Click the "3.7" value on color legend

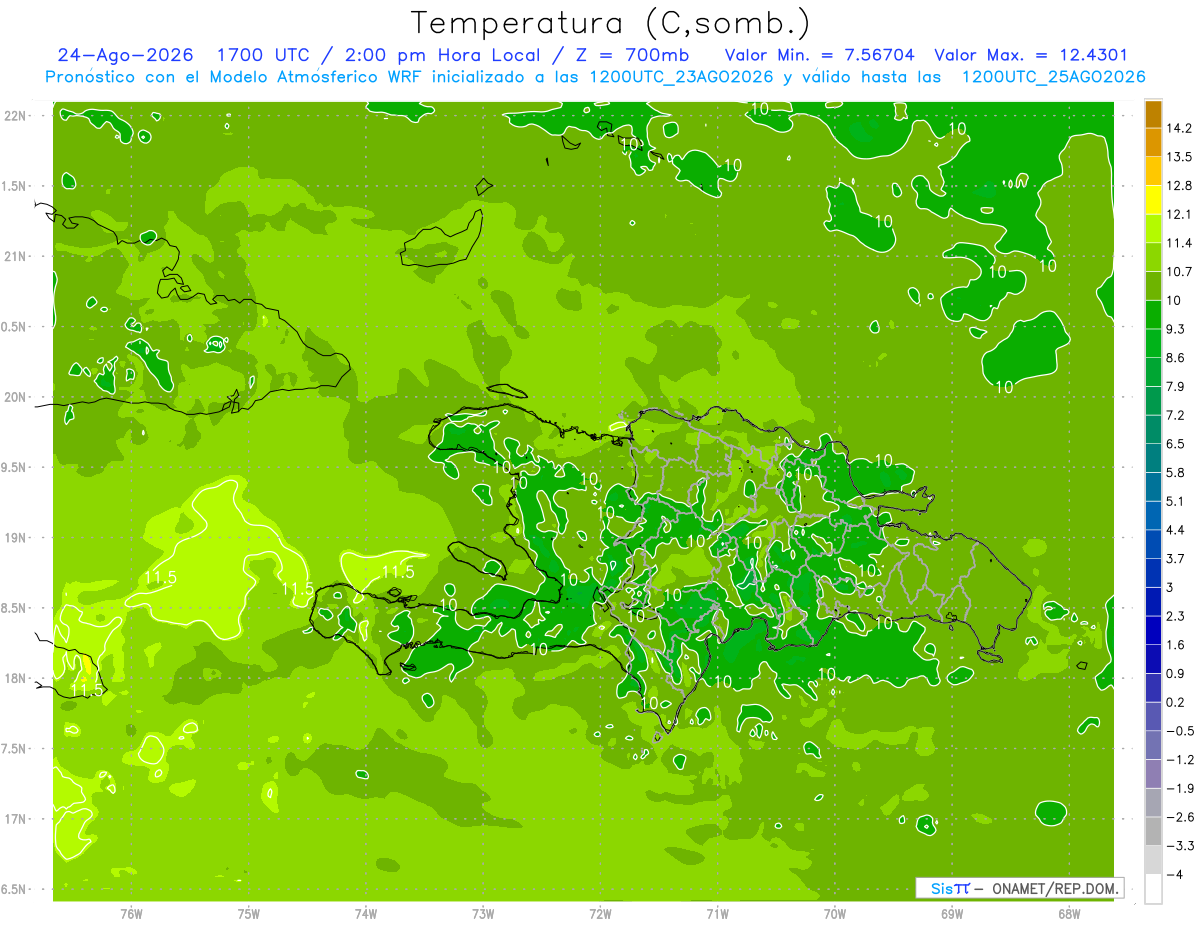click(x=1176, y=558)
